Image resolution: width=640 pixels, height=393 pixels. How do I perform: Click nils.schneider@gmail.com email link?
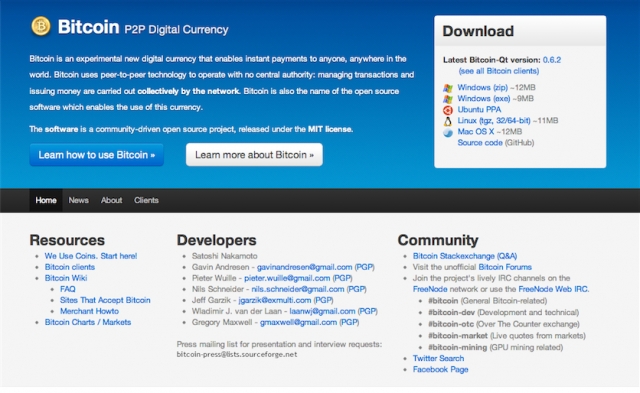click(x=298, y=289)
